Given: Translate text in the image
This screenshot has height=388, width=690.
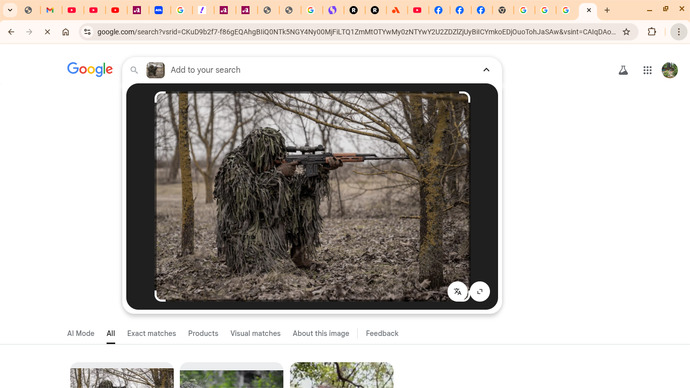Looking at the screenshot, I should (458, 291).
